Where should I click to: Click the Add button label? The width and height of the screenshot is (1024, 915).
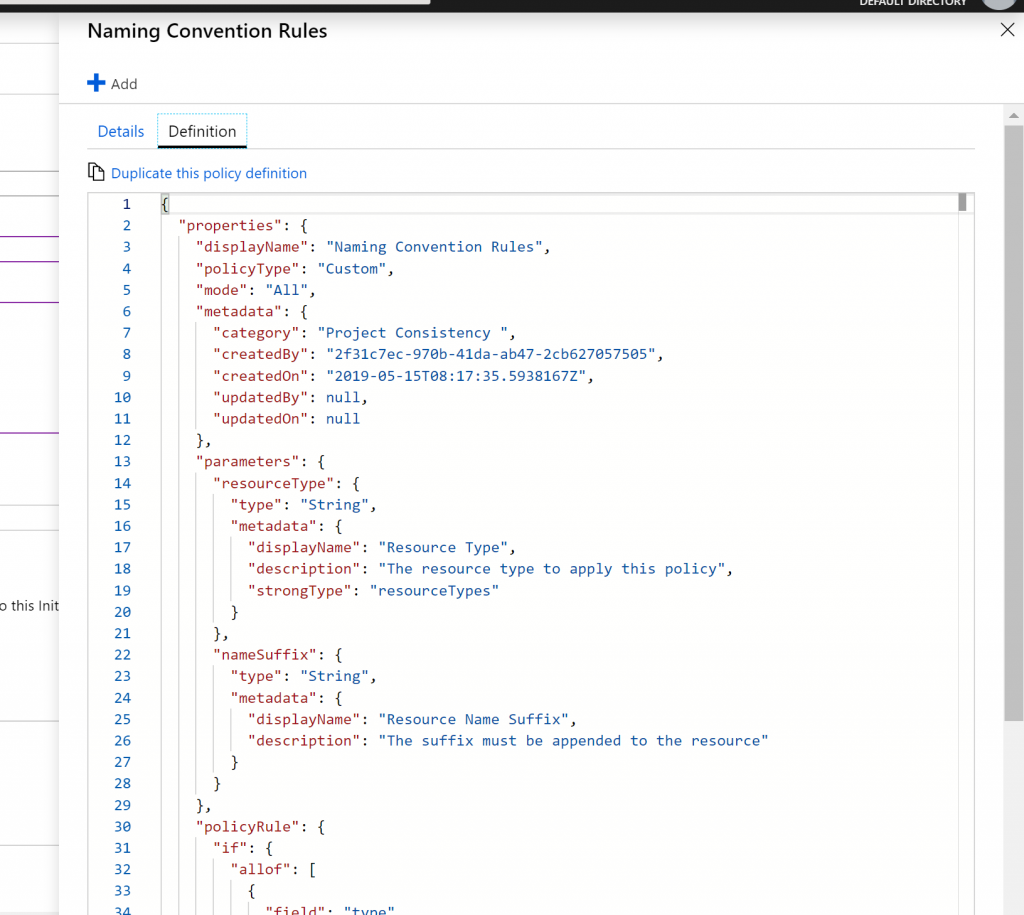click(x=124, y=84)
